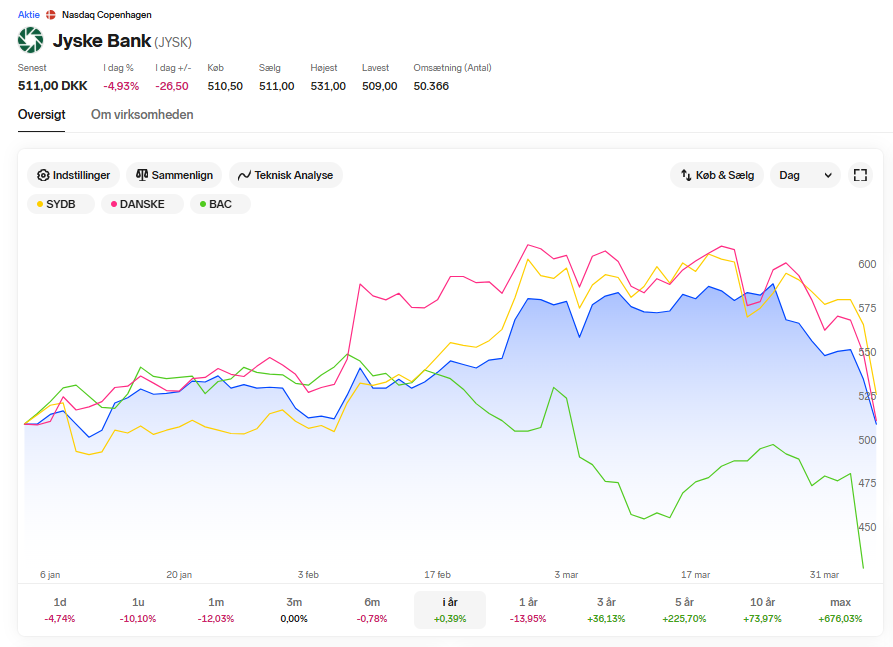Open Indstillinger chart settings

pyautogui.click(x=73, y=175)
